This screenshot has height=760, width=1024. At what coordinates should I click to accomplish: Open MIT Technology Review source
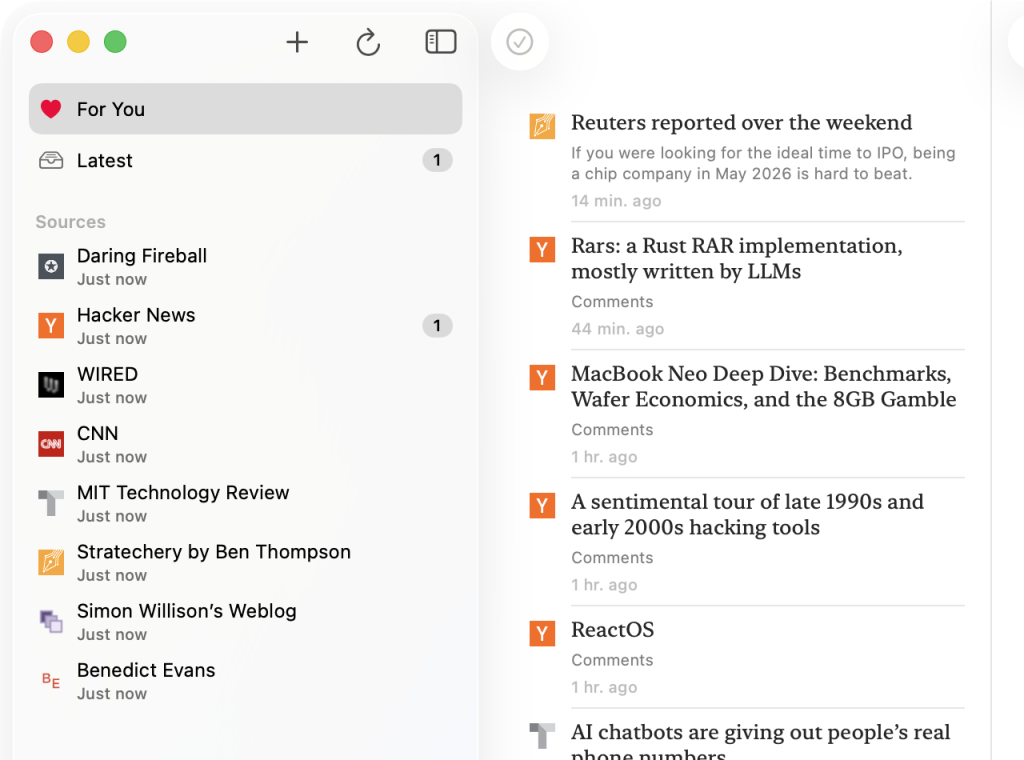point(246,503)
